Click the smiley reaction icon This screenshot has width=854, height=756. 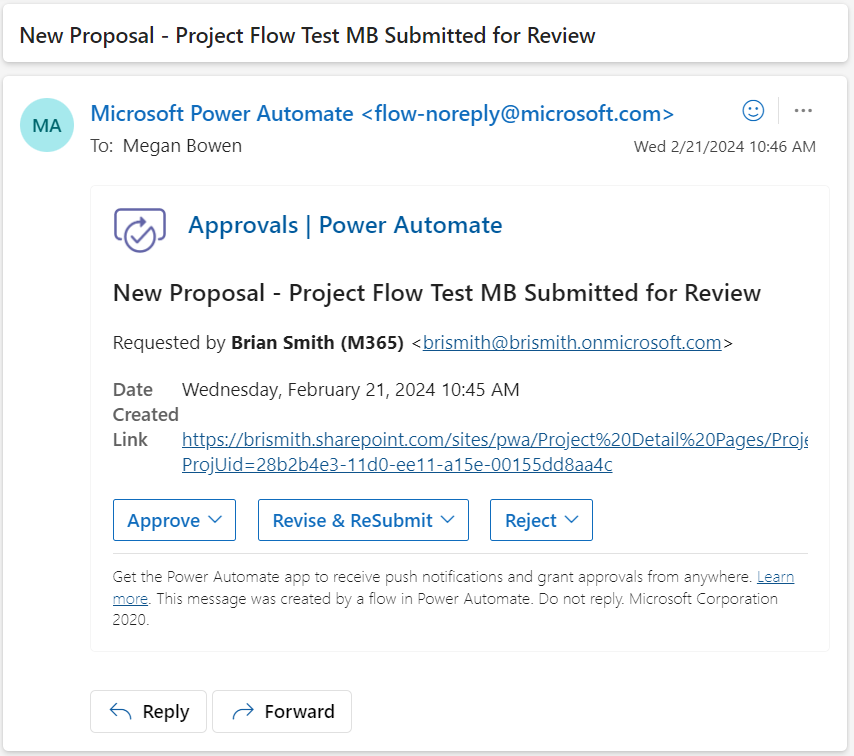753,111
